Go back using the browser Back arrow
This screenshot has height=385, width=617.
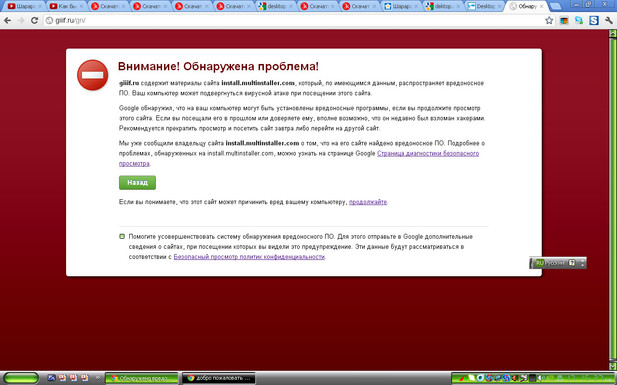pyautogui.click(x=7, y=20)
